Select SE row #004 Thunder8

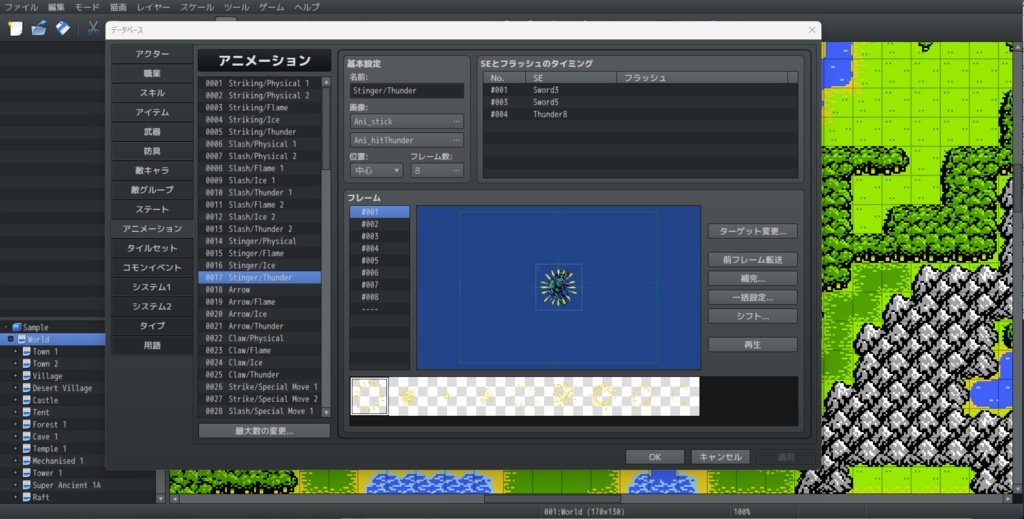(640, 114)
